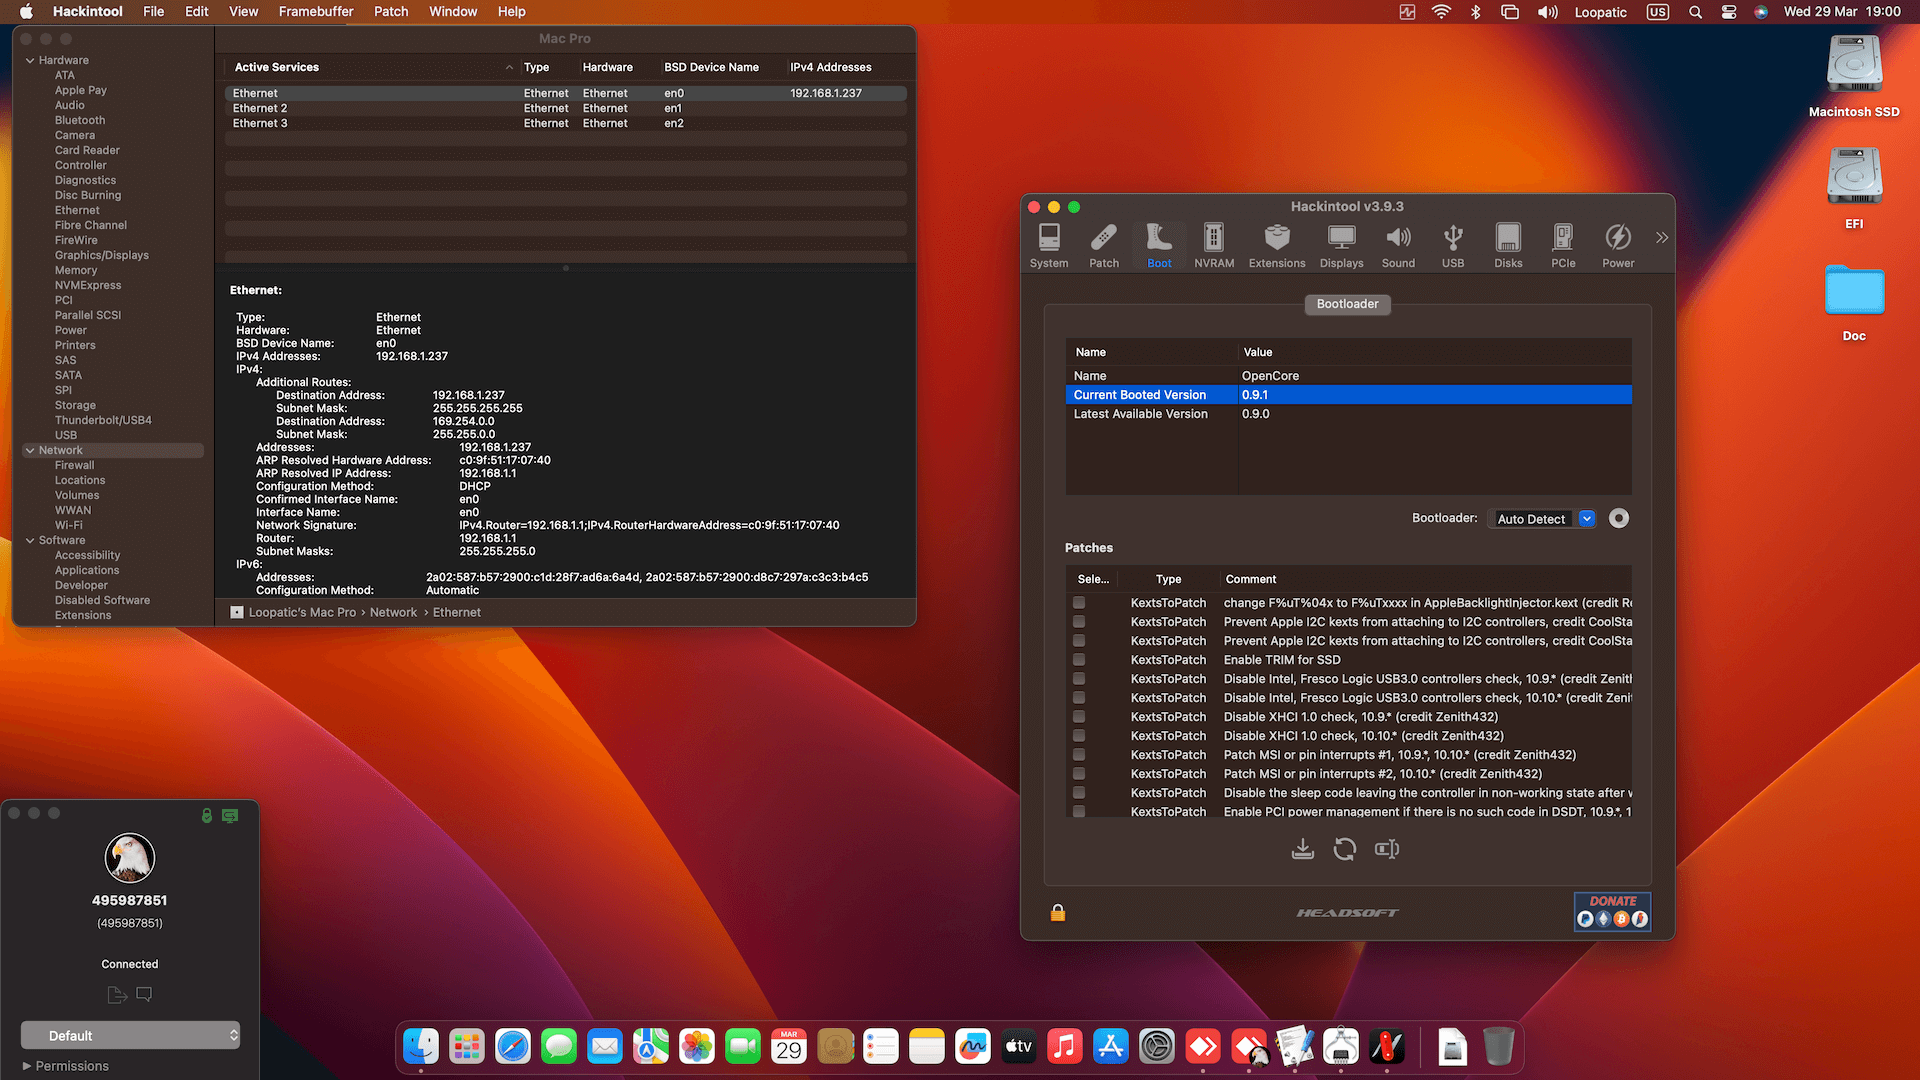Open the Sound section of Hackintool

pos(1397,243)
